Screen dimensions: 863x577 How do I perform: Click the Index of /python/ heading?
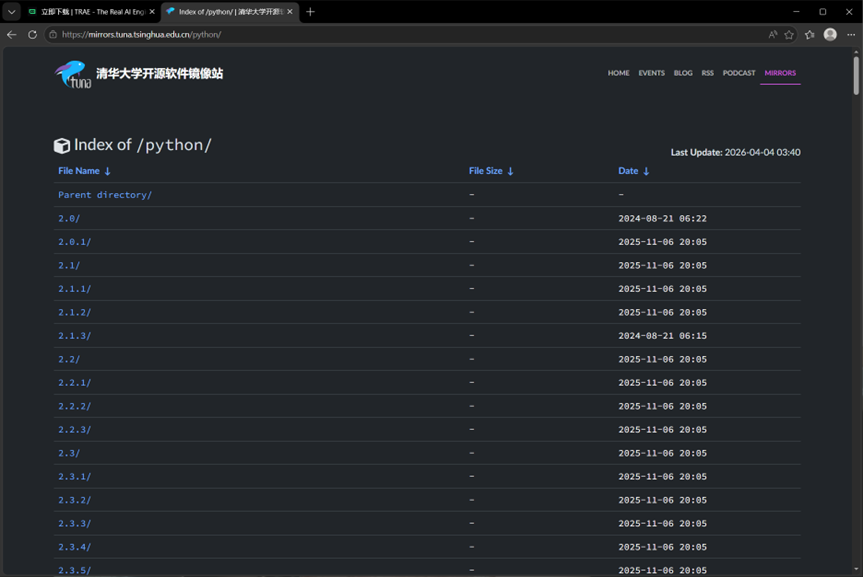click(143, 145)
